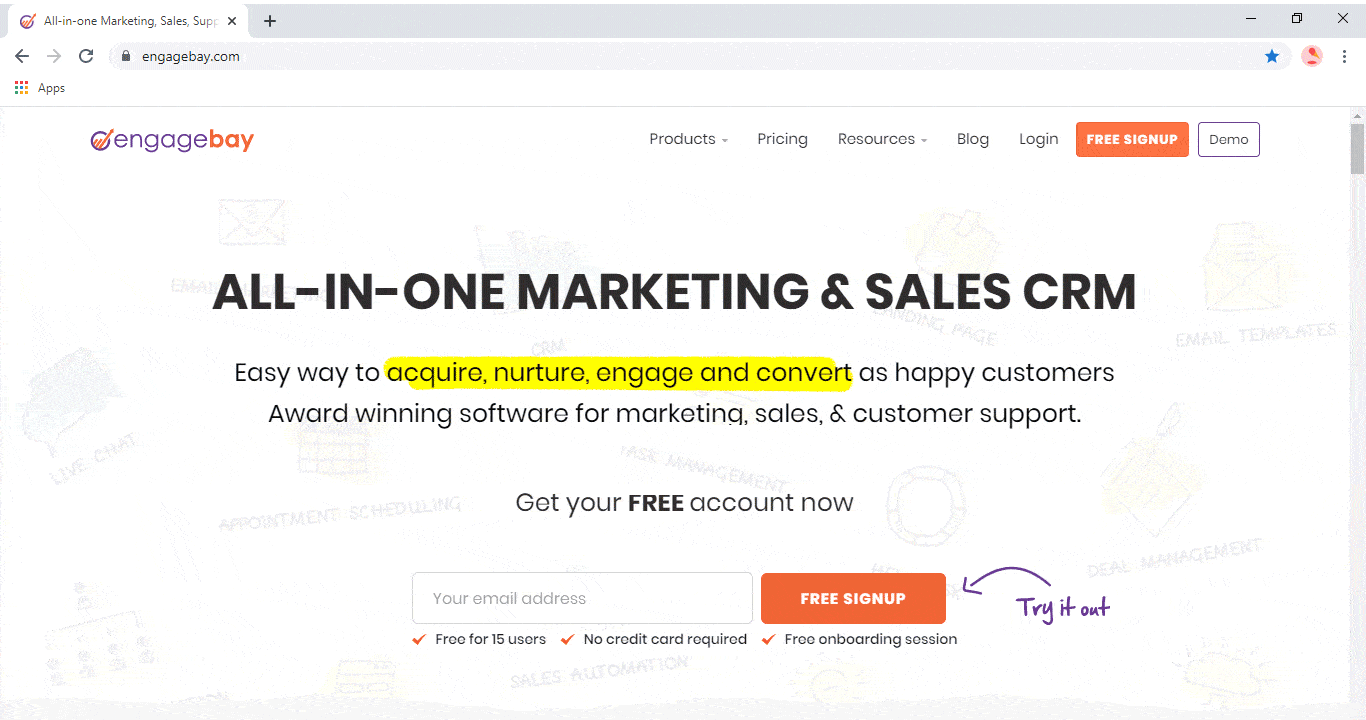Click the Demo button
The height and width of the screenshot is (720, 1366).
tap(1228, 139)
